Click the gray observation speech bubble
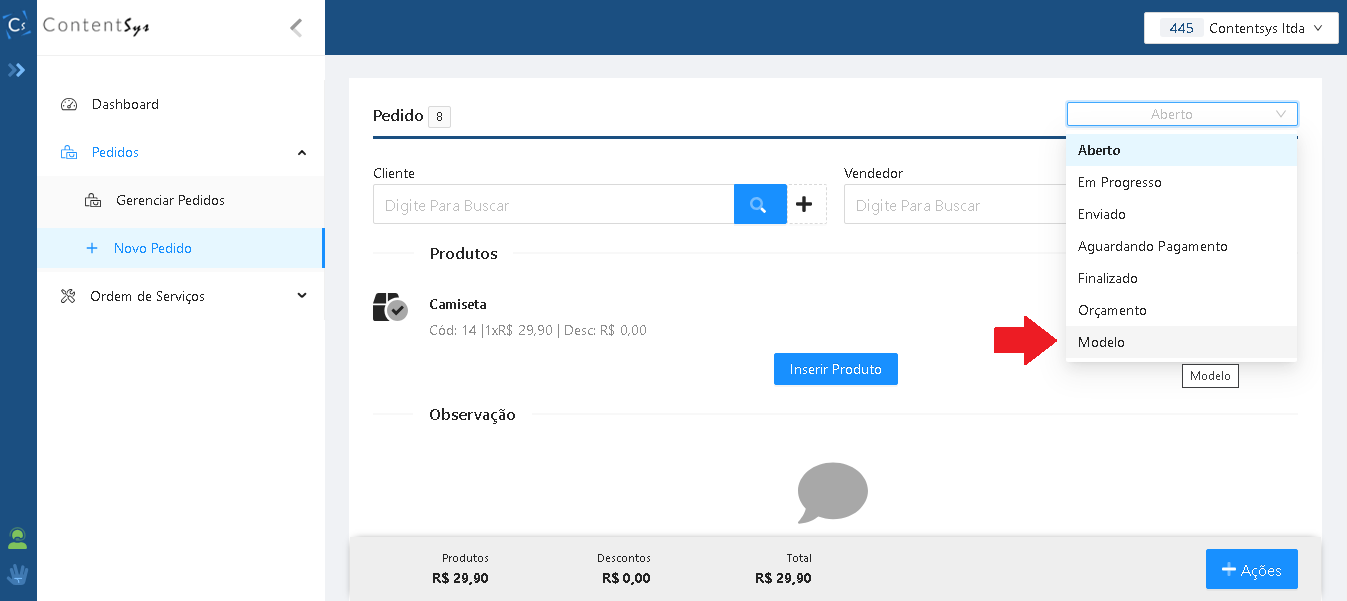 [832, 492]
